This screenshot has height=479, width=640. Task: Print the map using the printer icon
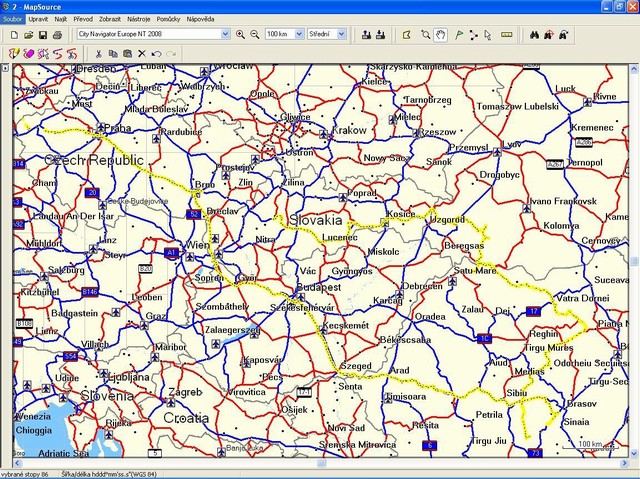point(57,35)
